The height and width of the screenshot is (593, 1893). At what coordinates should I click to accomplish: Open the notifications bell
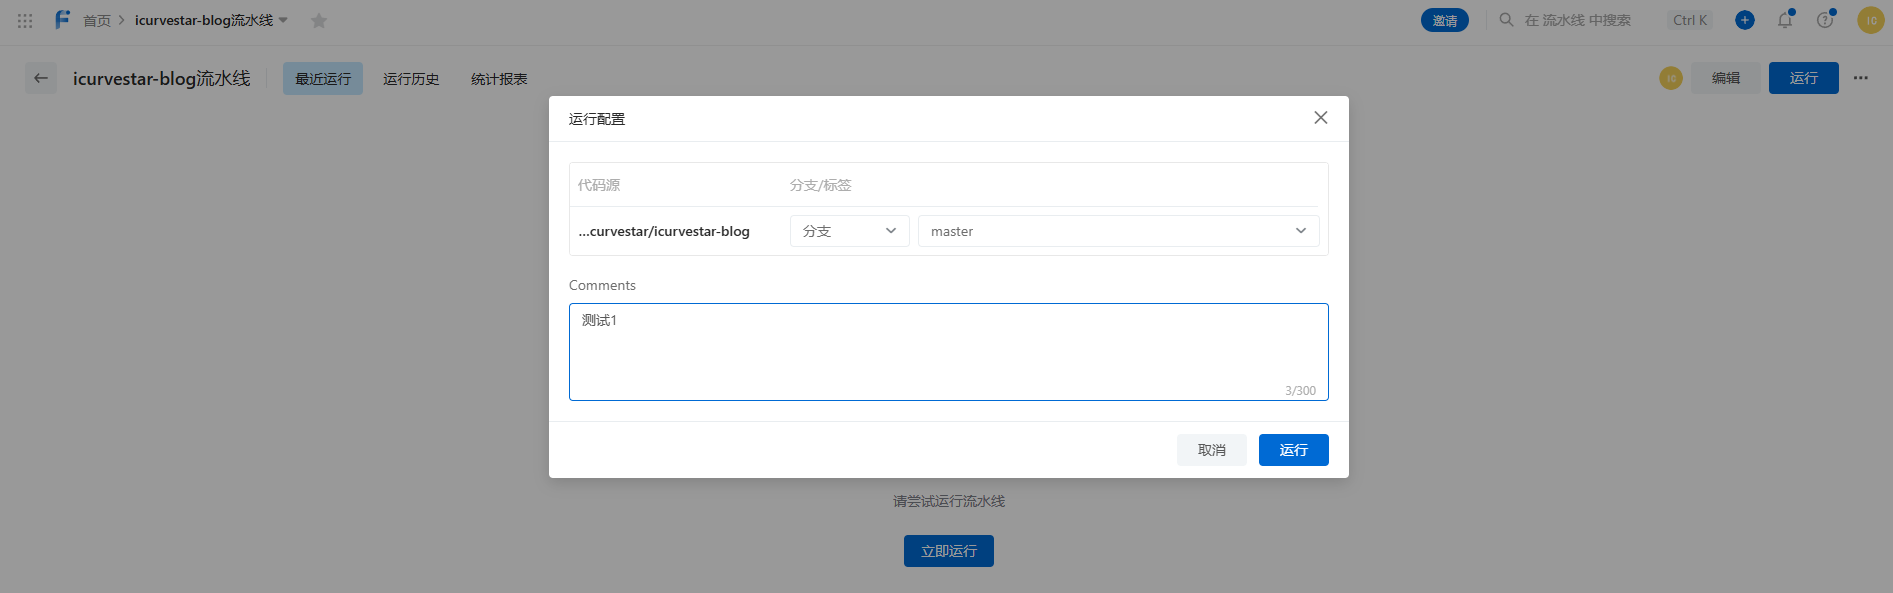pyautogui.click(x=1785, y=20)
